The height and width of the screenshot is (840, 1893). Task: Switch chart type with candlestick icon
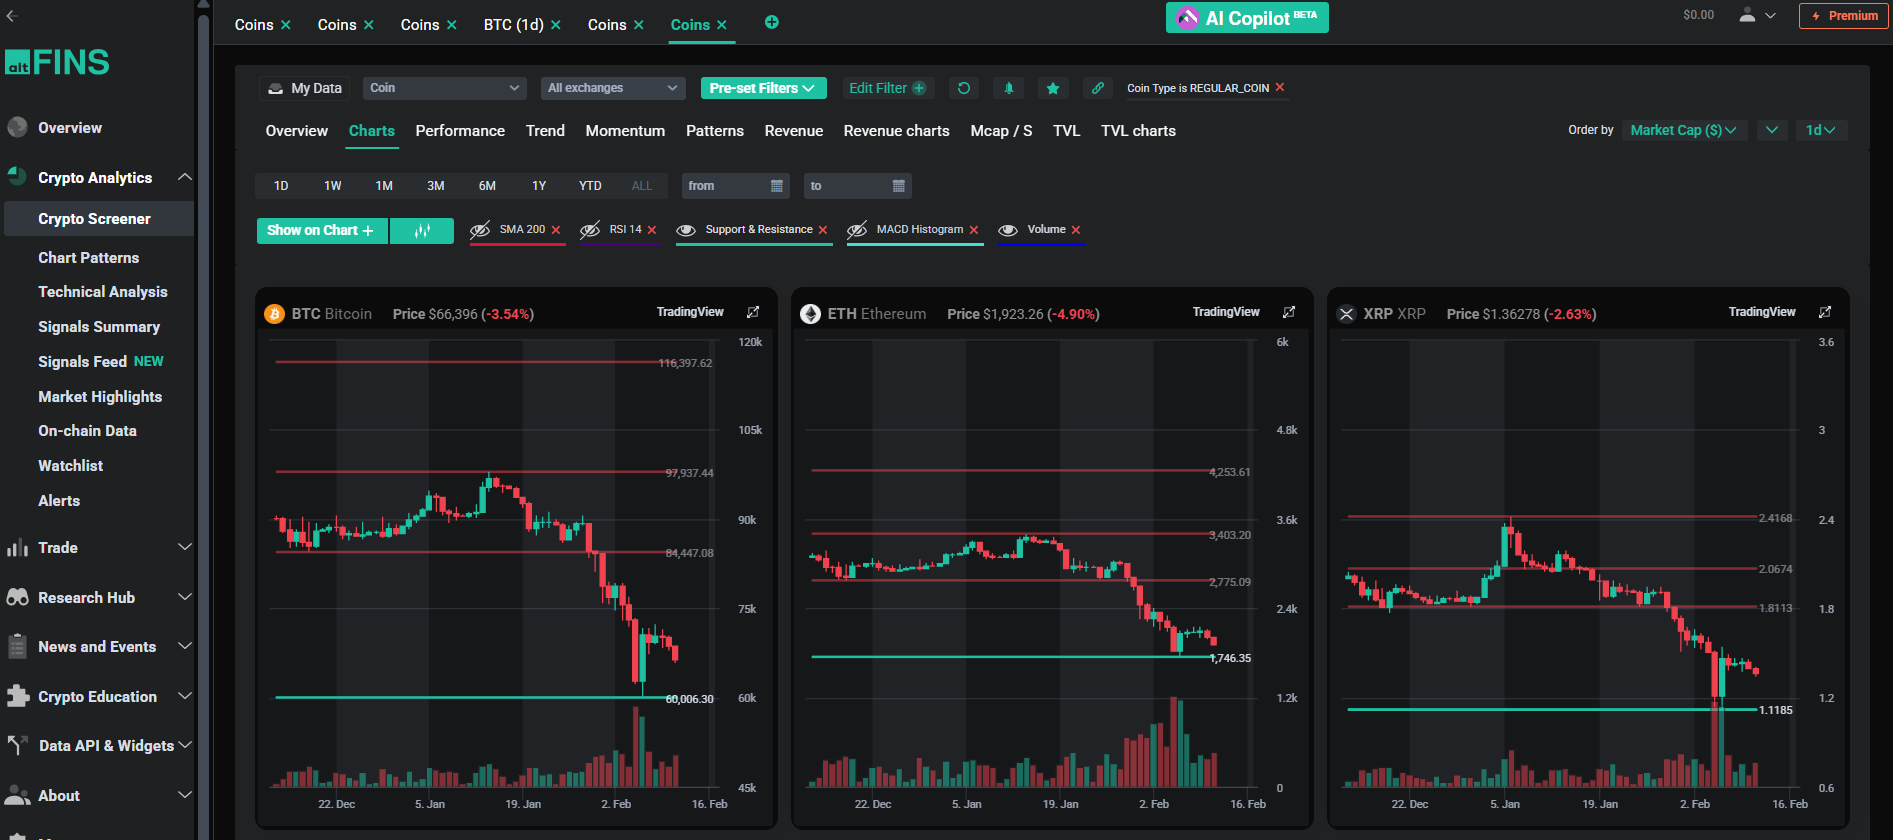422,231
